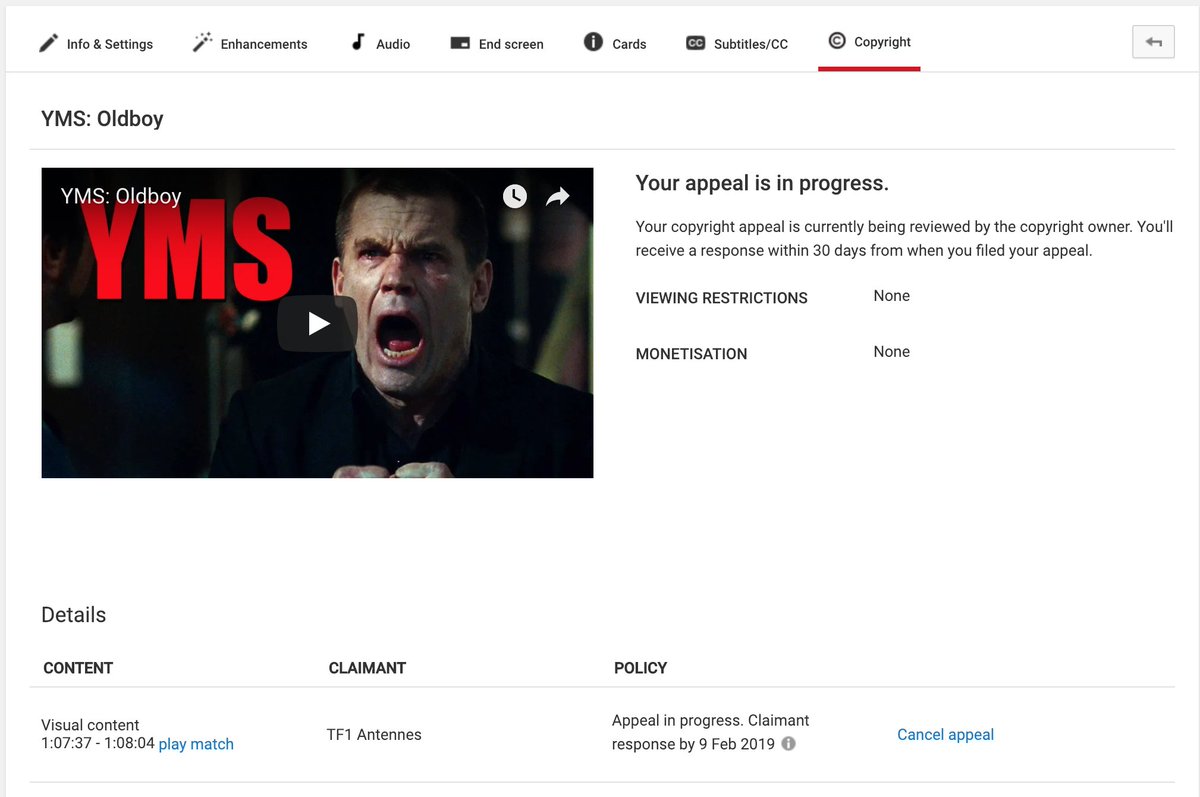This screenshot has width=1200, height=797.
Task: Click the VIEWING RESTRICTIONS label
Action: [x=721, y=298]
